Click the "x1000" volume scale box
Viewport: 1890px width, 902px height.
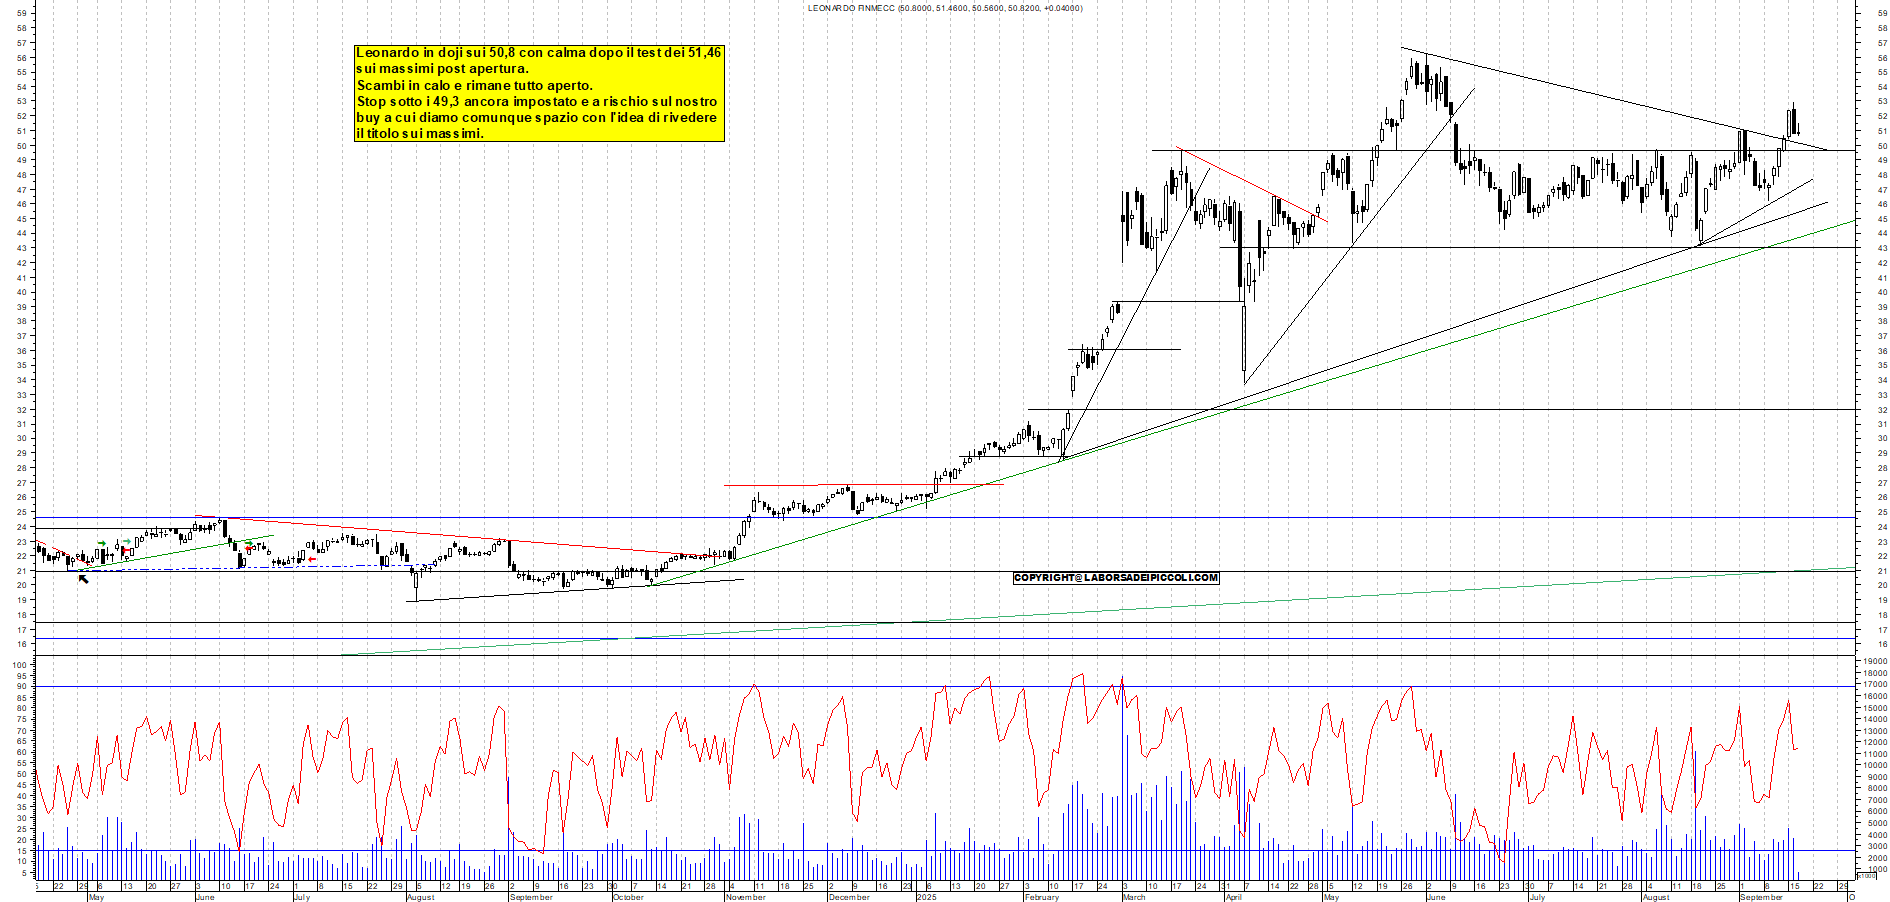[x=1866, y=875]
